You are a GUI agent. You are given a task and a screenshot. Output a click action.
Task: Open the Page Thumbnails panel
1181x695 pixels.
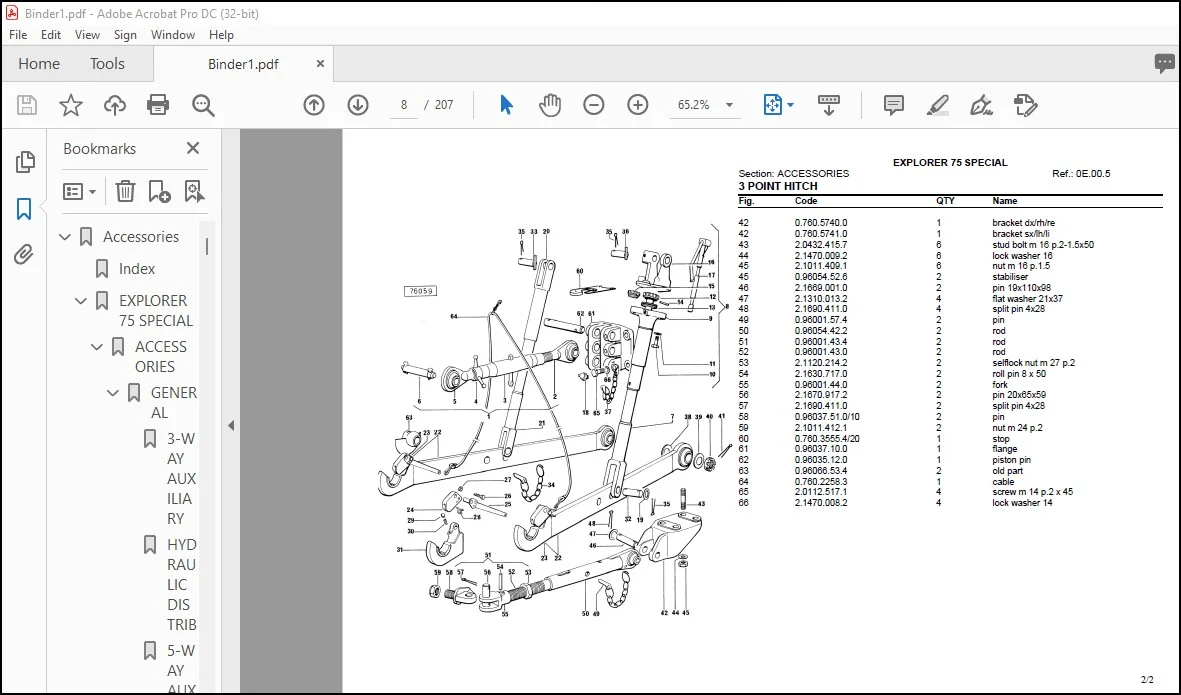pos(24,161)
